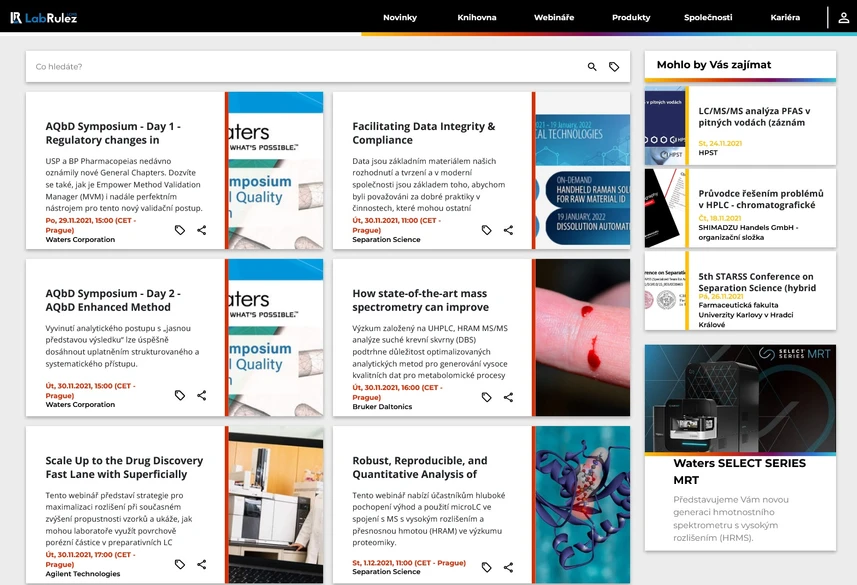This screenshot has height=585, width=857.
Task: Click 'HPST' in PFAS sidebar item
Action: (x=708, y=153)
